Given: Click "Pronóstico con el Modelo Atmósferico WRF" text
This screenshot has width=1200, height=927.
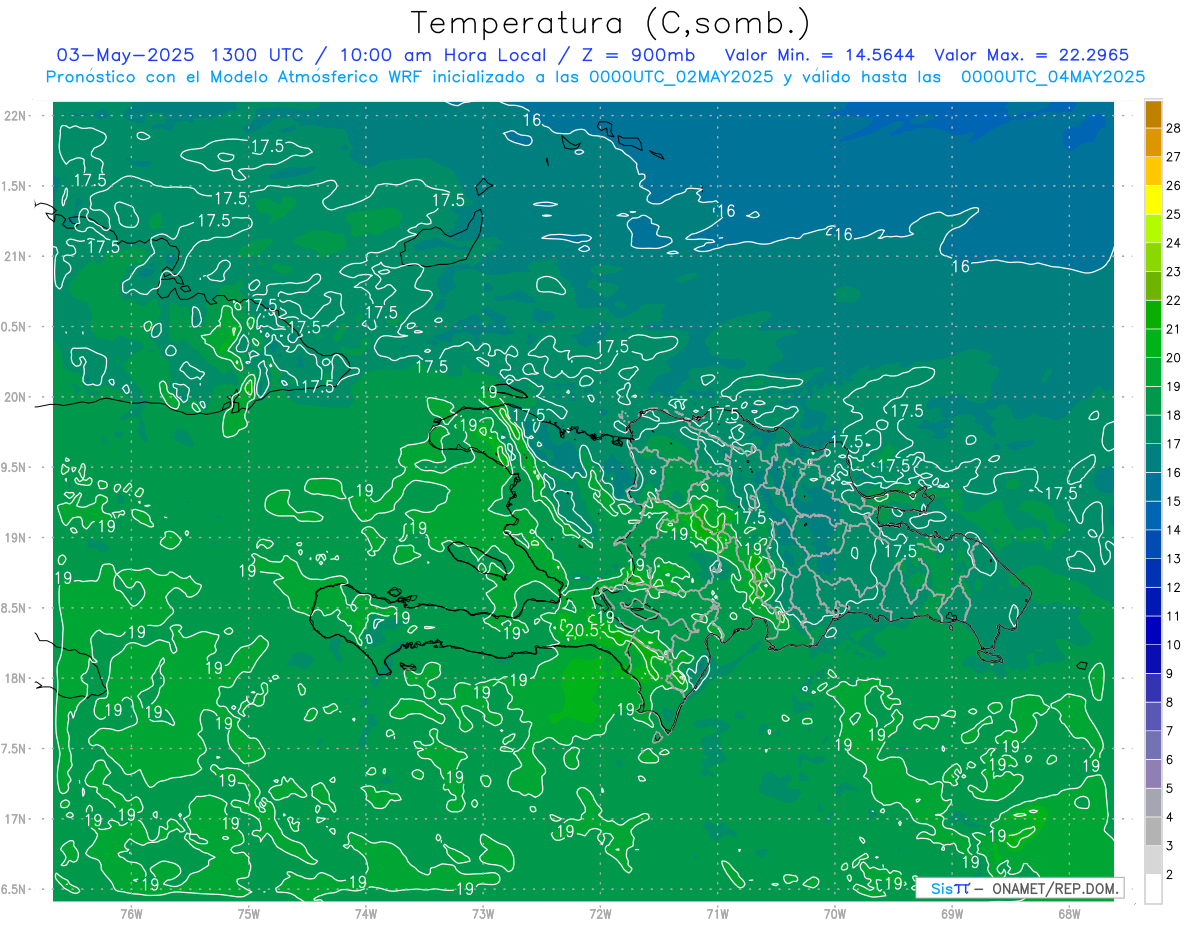Looking at the screenshot, I should point(236,76).
